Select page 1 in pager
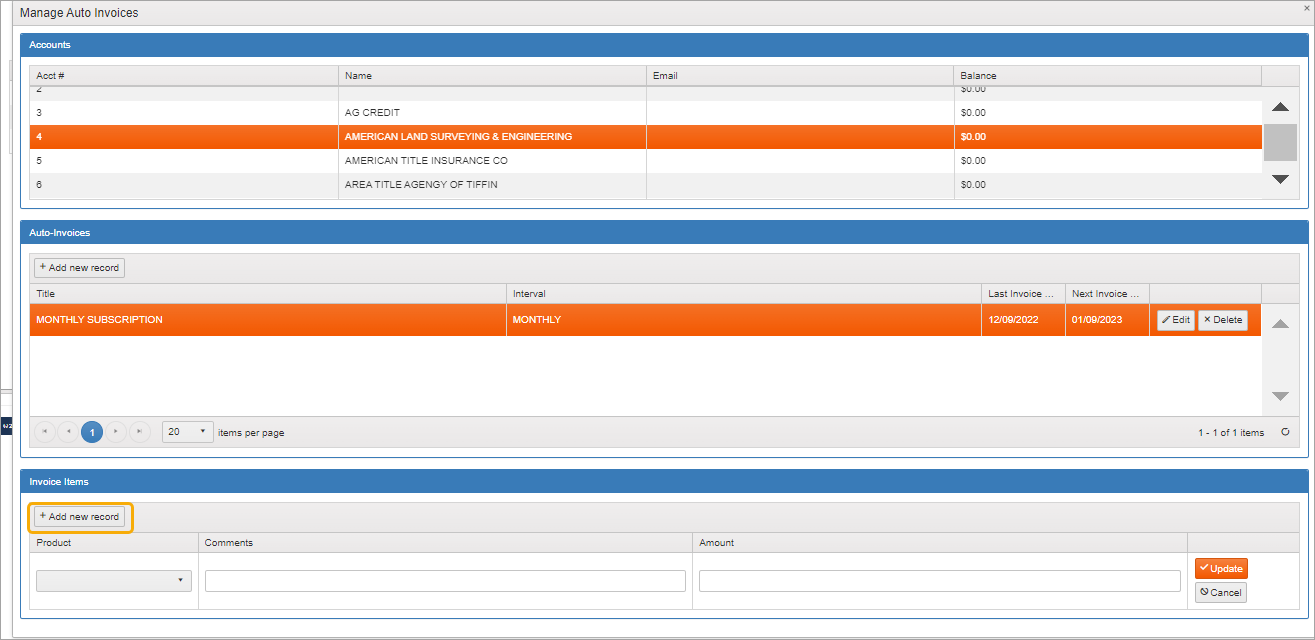The width and height of the screenshot is (1315, 640). pyautogui.click(x=92, y=432)
